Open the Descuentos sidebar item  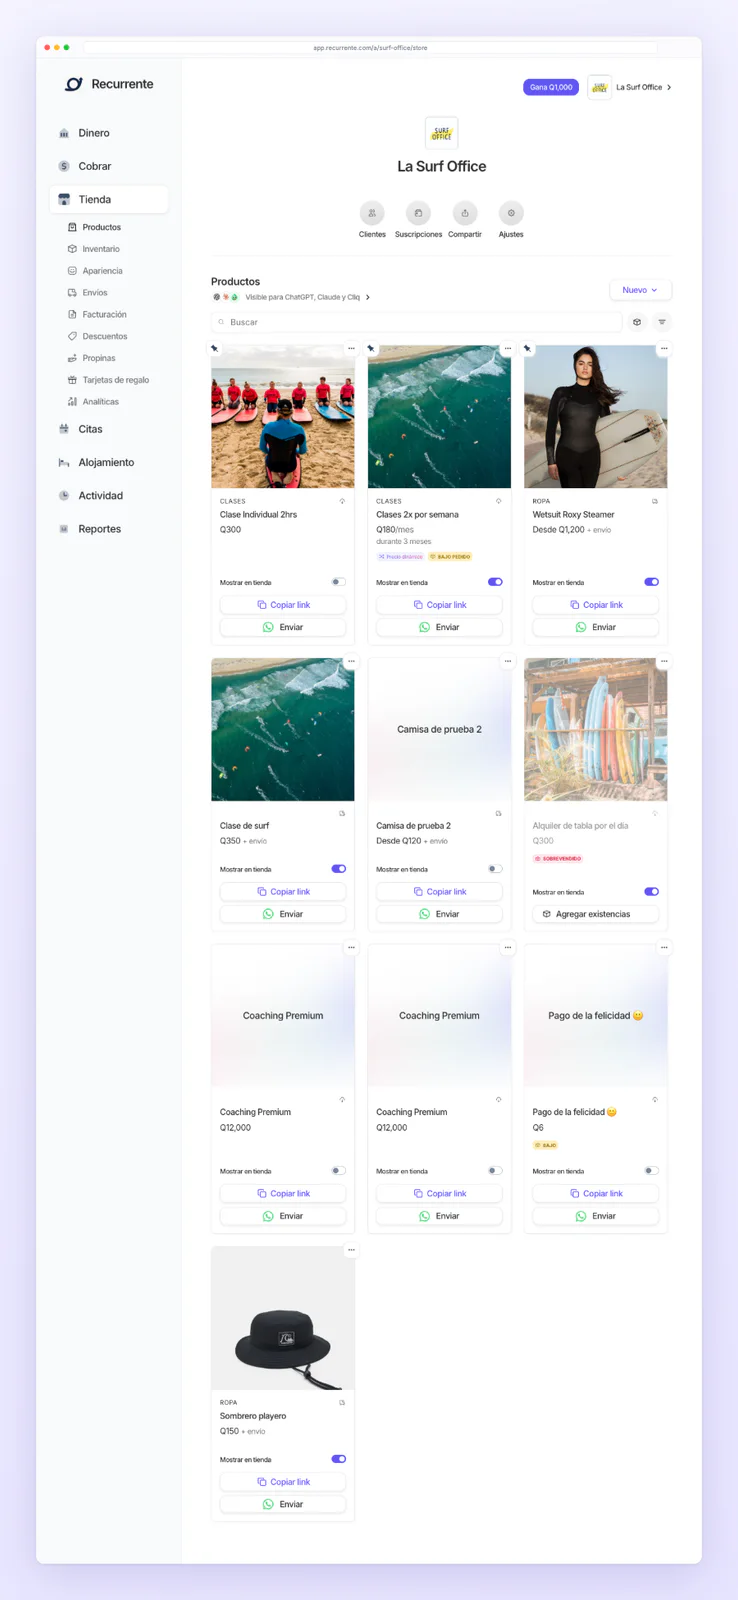click(x=104, y=336)
